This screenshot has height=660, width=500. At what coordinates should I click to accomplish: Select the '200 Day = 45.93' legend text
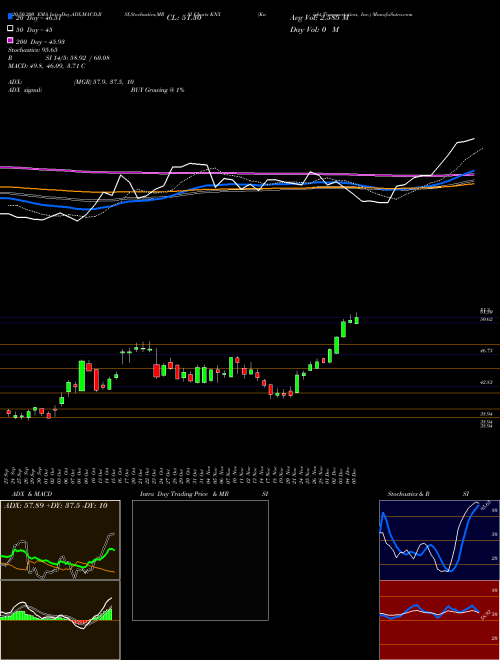coord(40,42)
